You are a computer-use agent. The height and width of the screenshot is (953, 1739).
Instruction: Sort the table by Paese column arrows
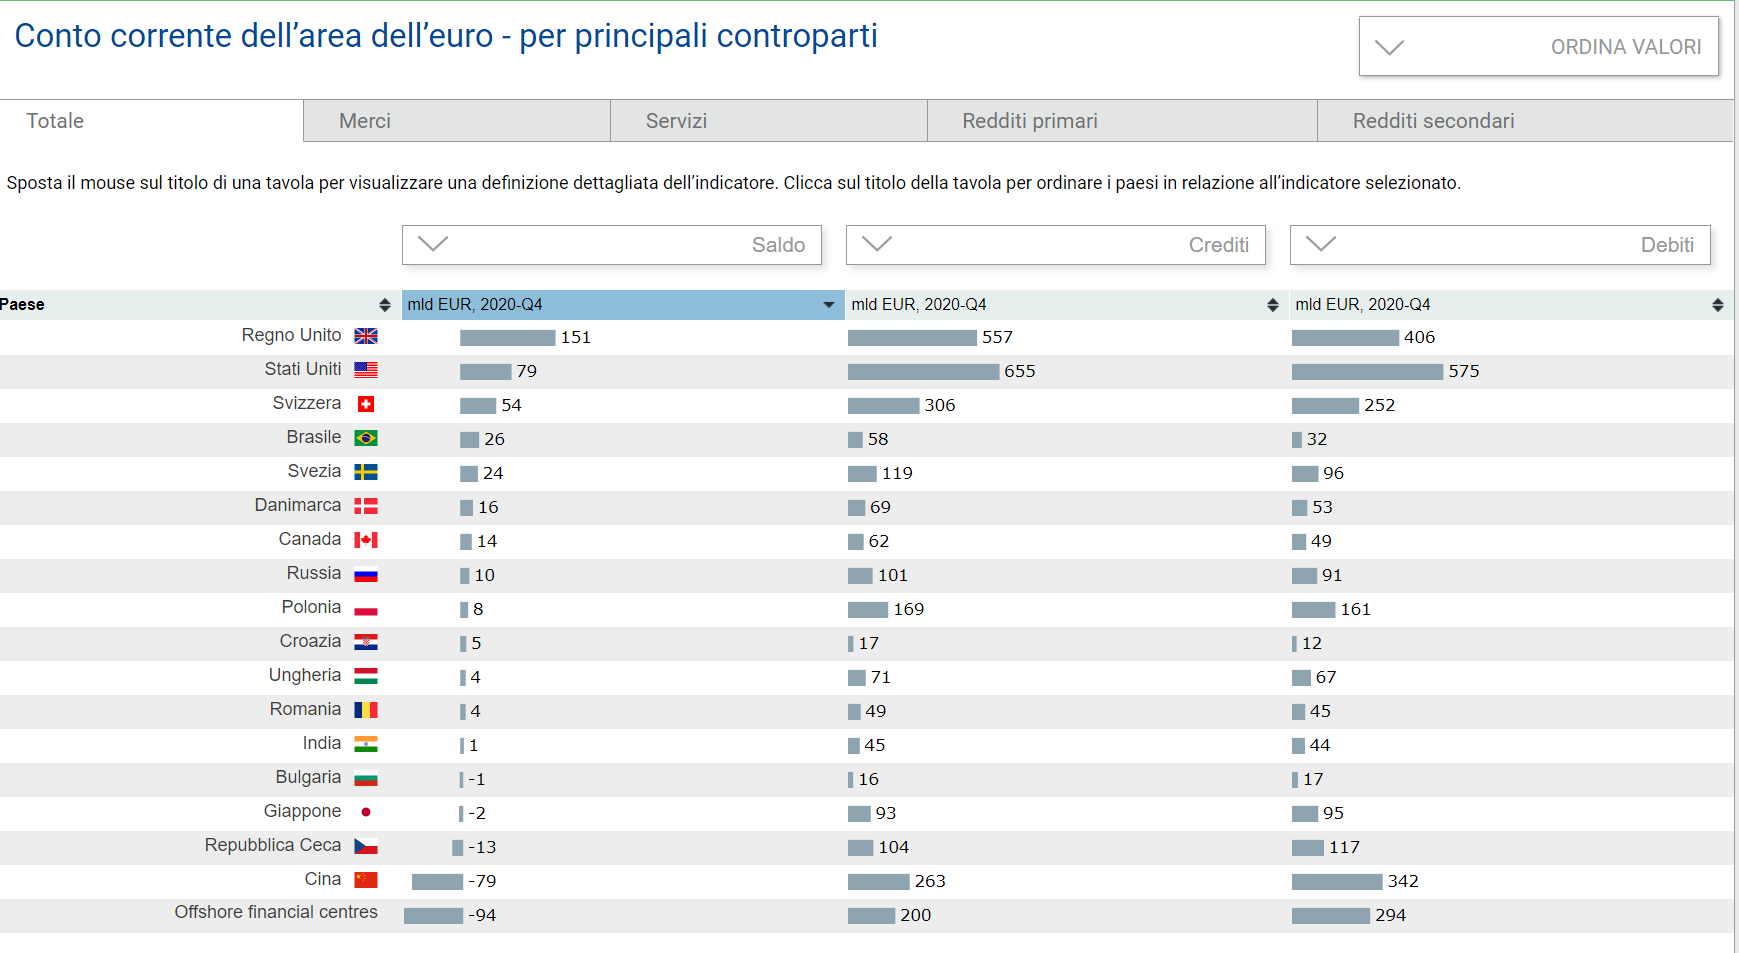point(384,305)
